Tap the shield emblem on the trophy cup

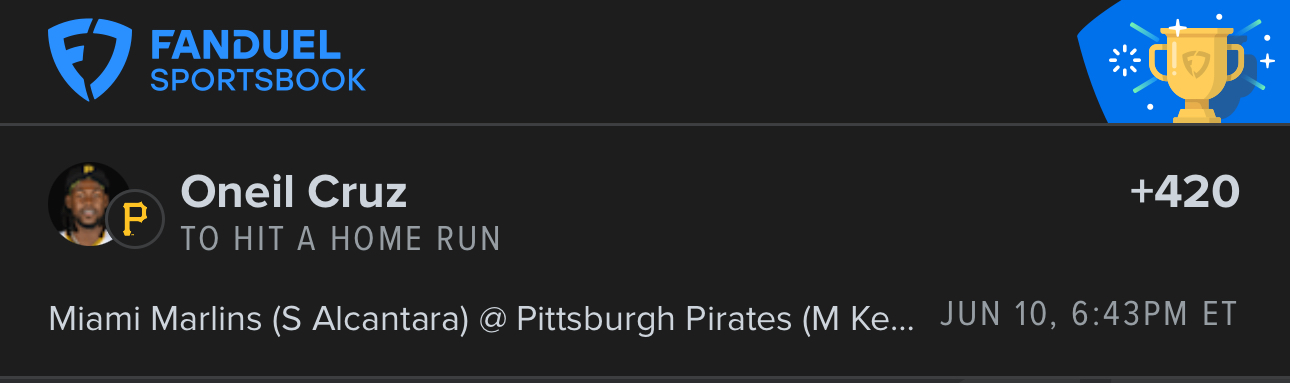coord(1196,65)
